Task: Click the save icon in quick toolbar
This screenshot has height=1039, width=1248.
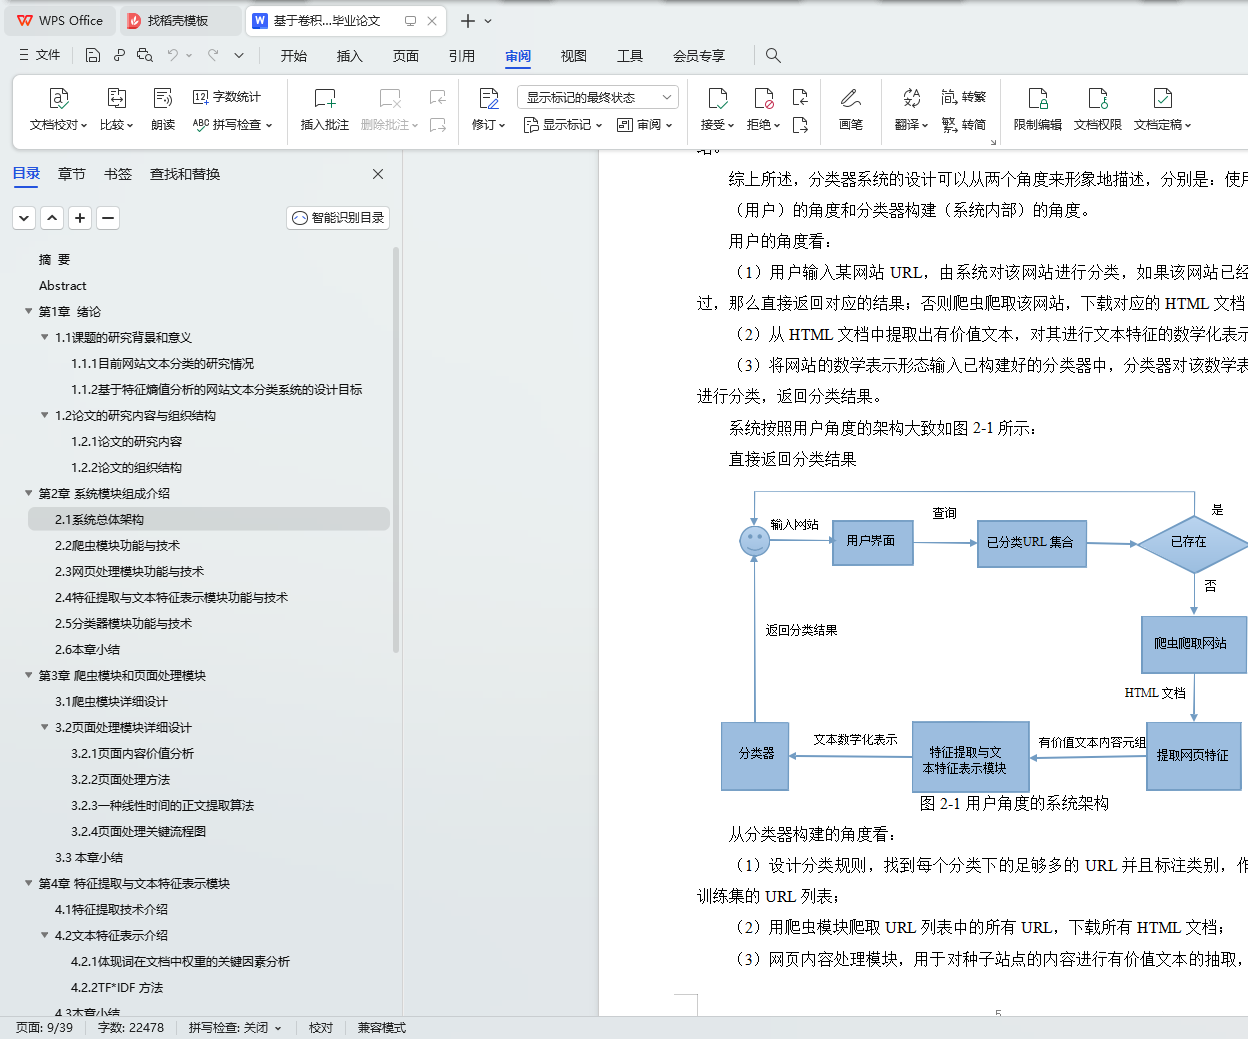Action: click(92, 55)
